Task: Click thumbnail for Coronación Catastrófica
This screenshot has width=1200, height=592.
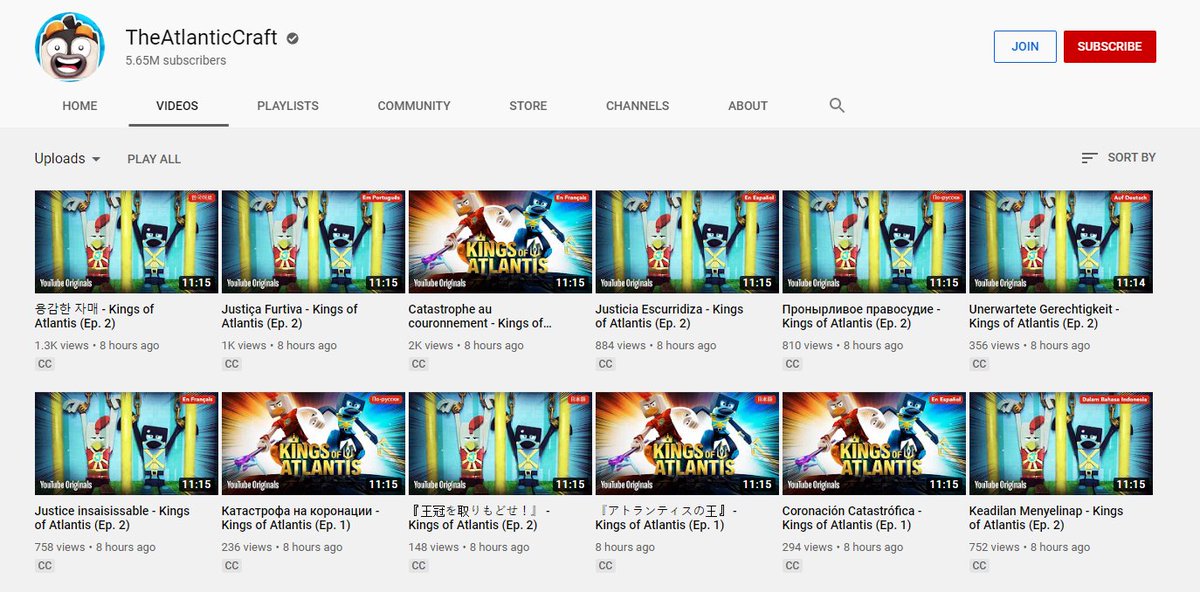Action: click(x=874, y=444)
